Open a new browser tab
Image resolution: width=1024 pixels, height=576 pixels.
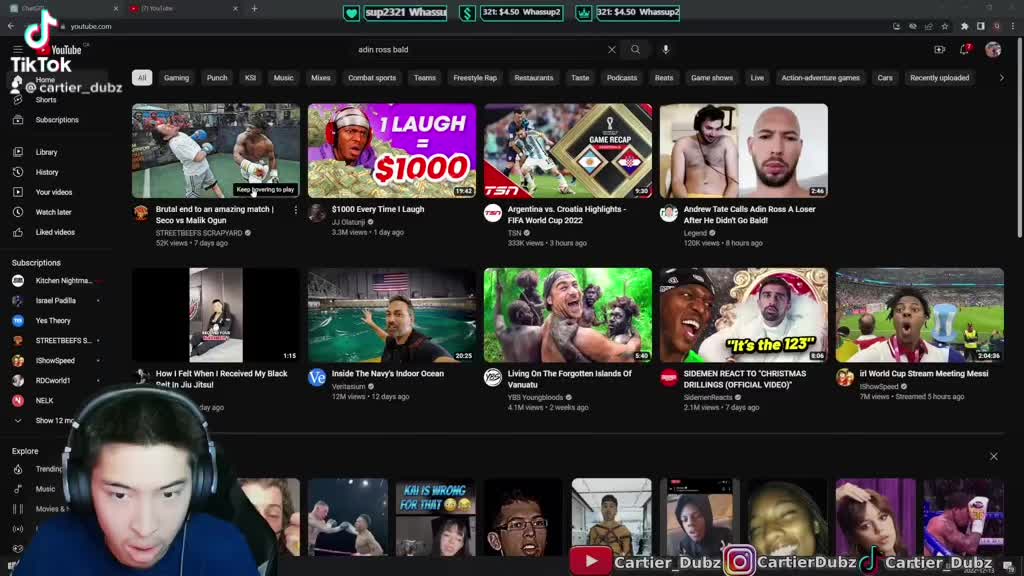pos(255,8)
